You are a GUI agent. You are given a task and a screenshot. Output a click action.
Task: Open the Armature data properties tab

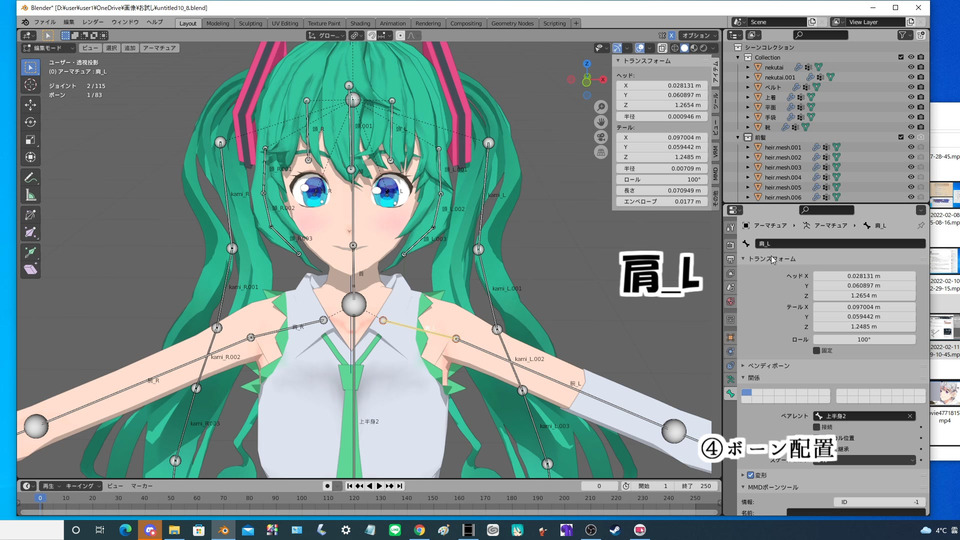point(730,380)
